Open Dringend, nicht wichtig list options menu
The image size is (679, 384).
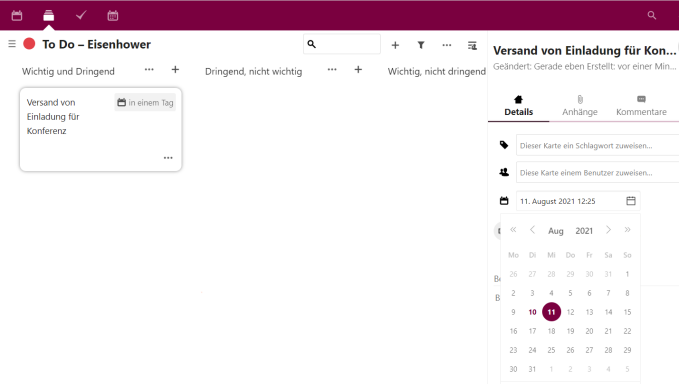click(x=332, y=69)
